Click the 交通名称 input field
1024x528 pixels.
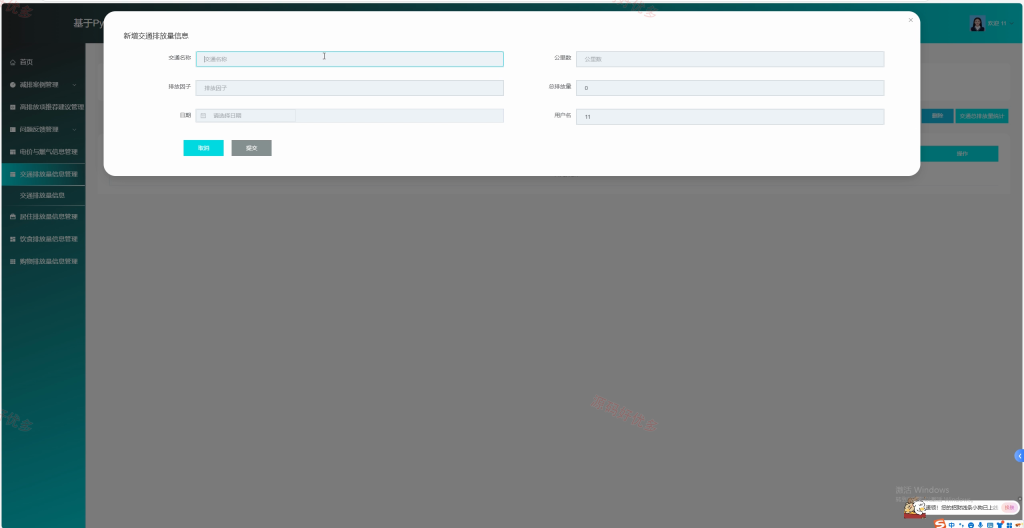[x=349, y=59]
